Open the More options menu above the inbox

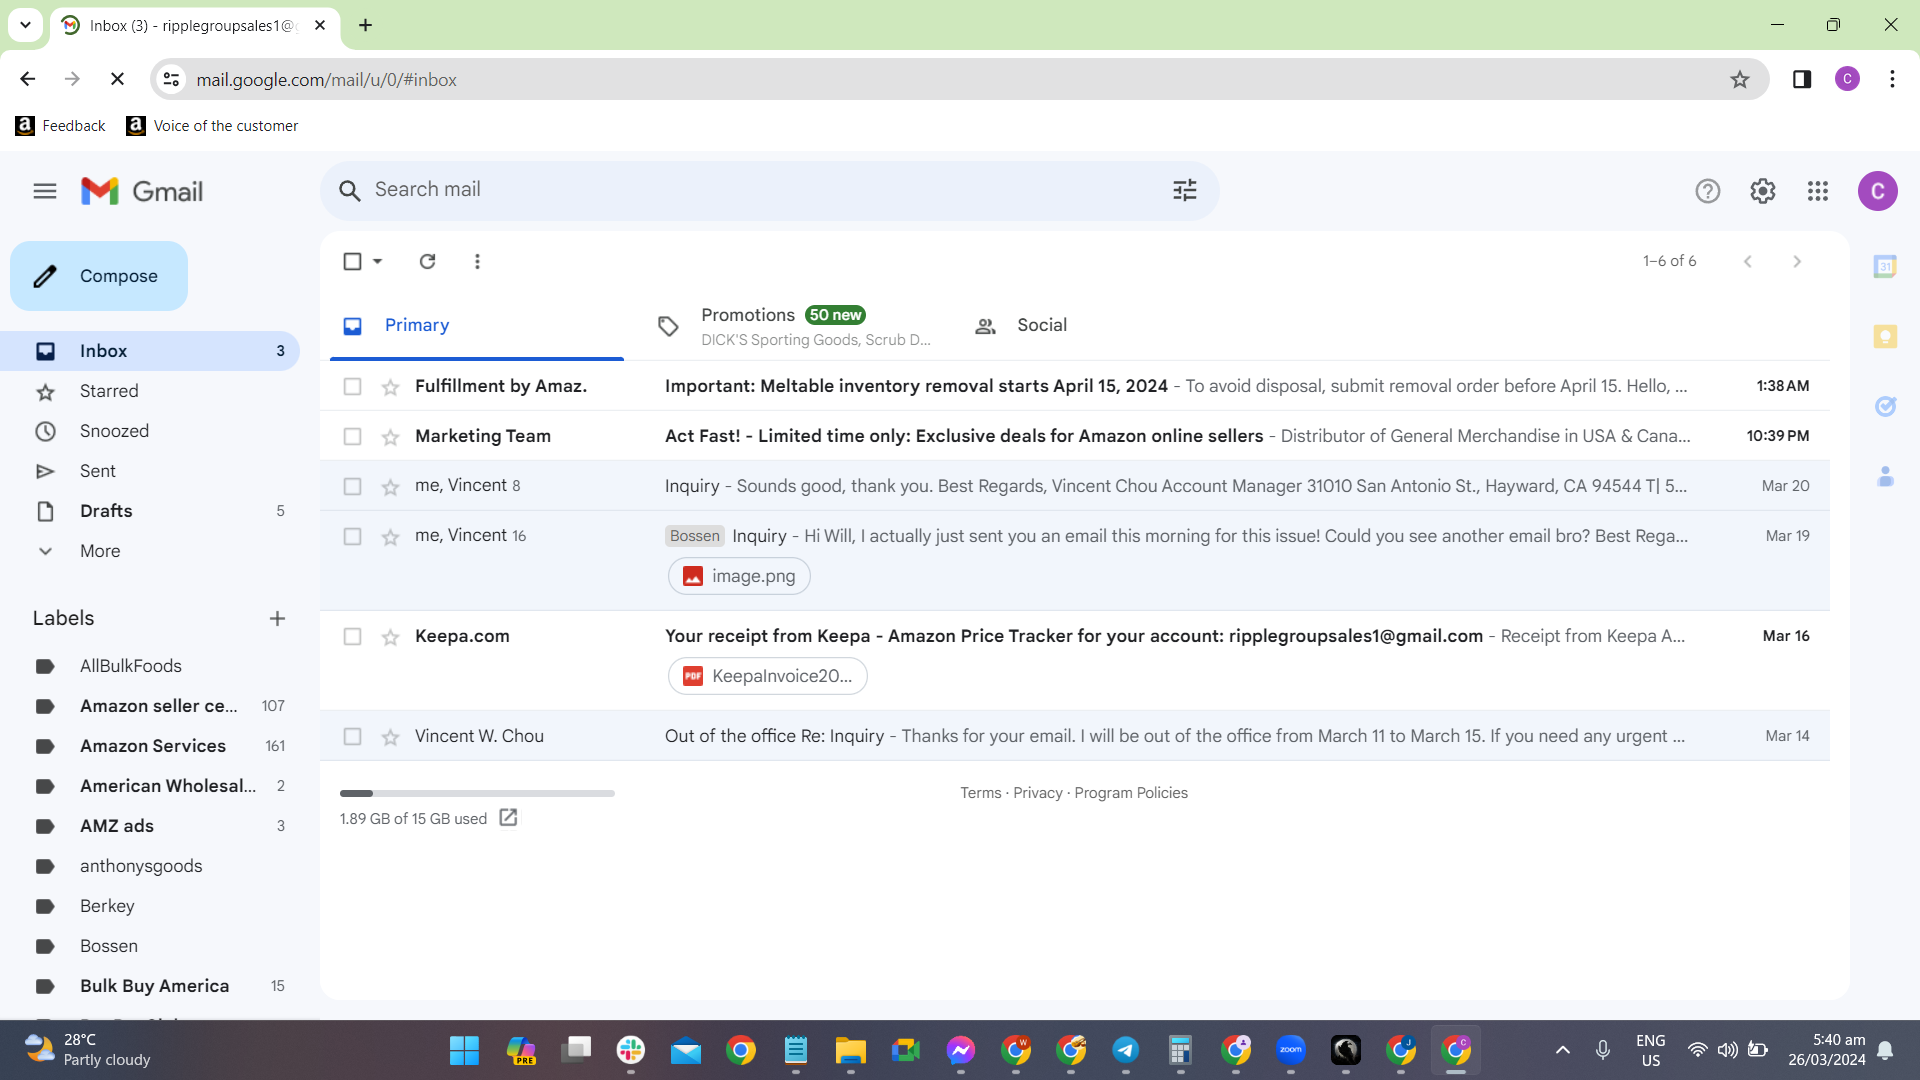477,261
